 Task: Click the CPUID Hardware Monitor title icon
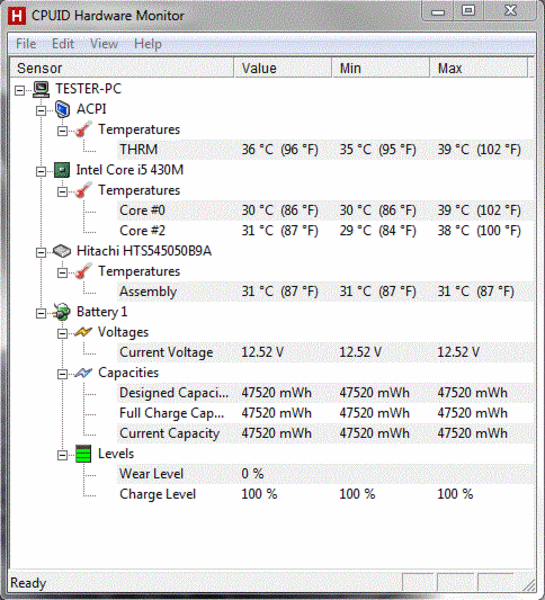17,16
